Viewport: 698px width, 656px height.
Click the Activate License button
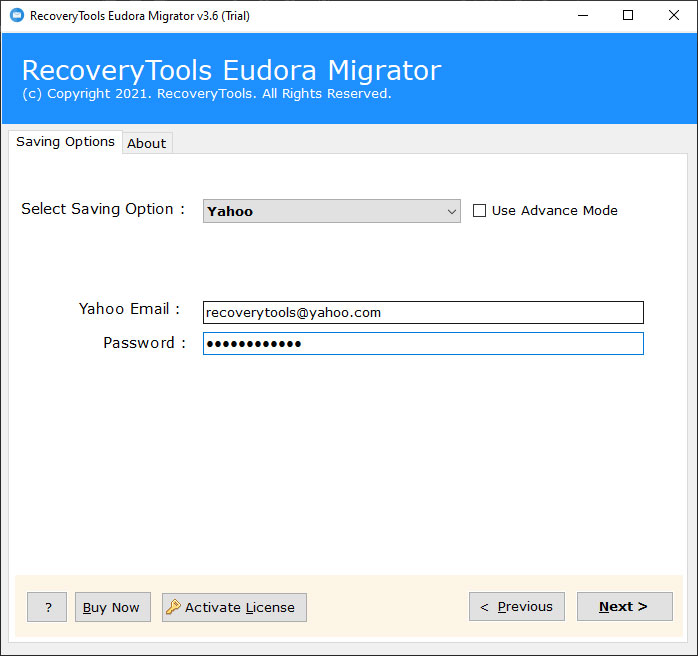[x=234, y=607]
